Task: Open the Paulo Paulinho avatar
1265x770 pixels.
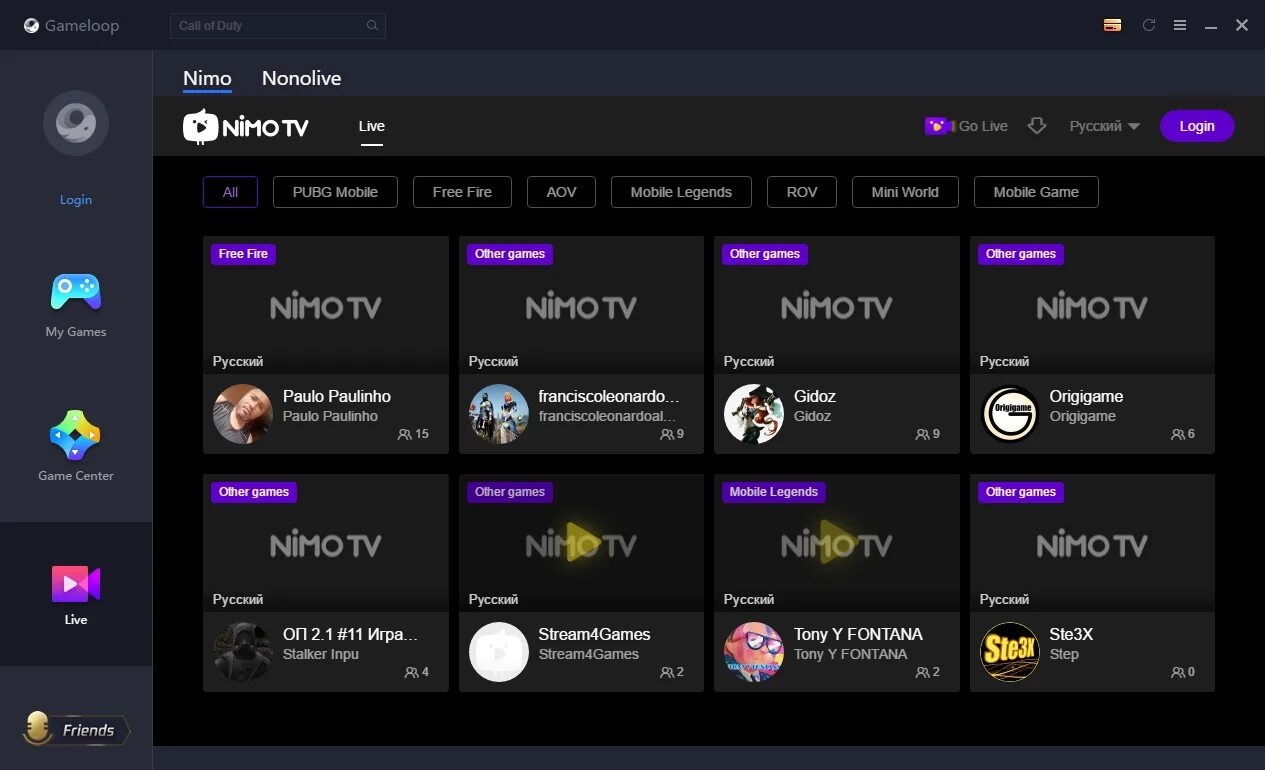Action: point(243,414)
